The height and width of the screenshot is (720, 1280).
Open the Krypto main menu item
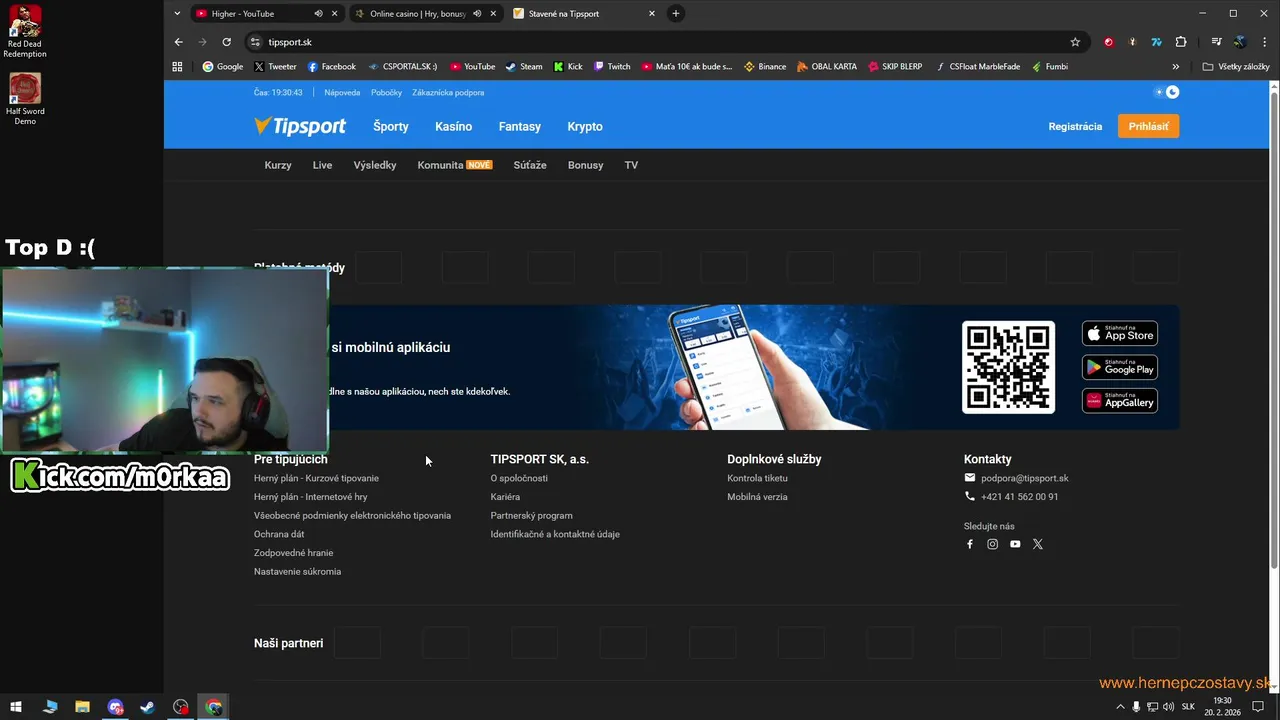[x=585, y=127]
